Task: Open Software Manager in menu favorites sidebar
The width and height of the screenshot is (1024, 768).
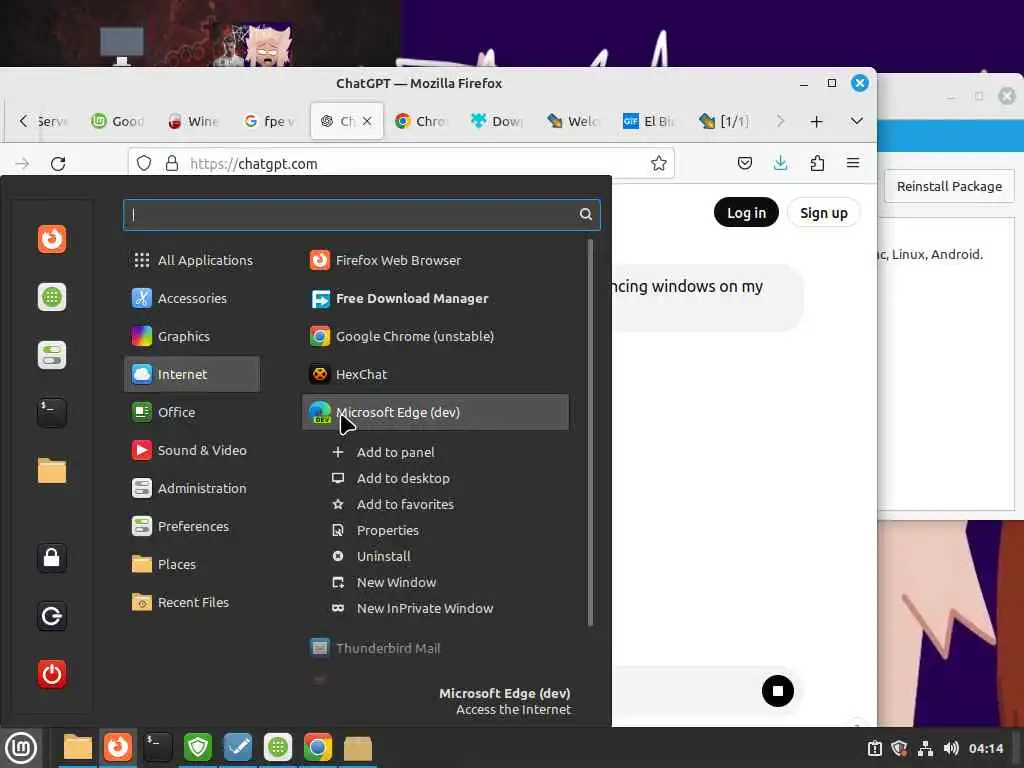Action: [x=52, y=297]
